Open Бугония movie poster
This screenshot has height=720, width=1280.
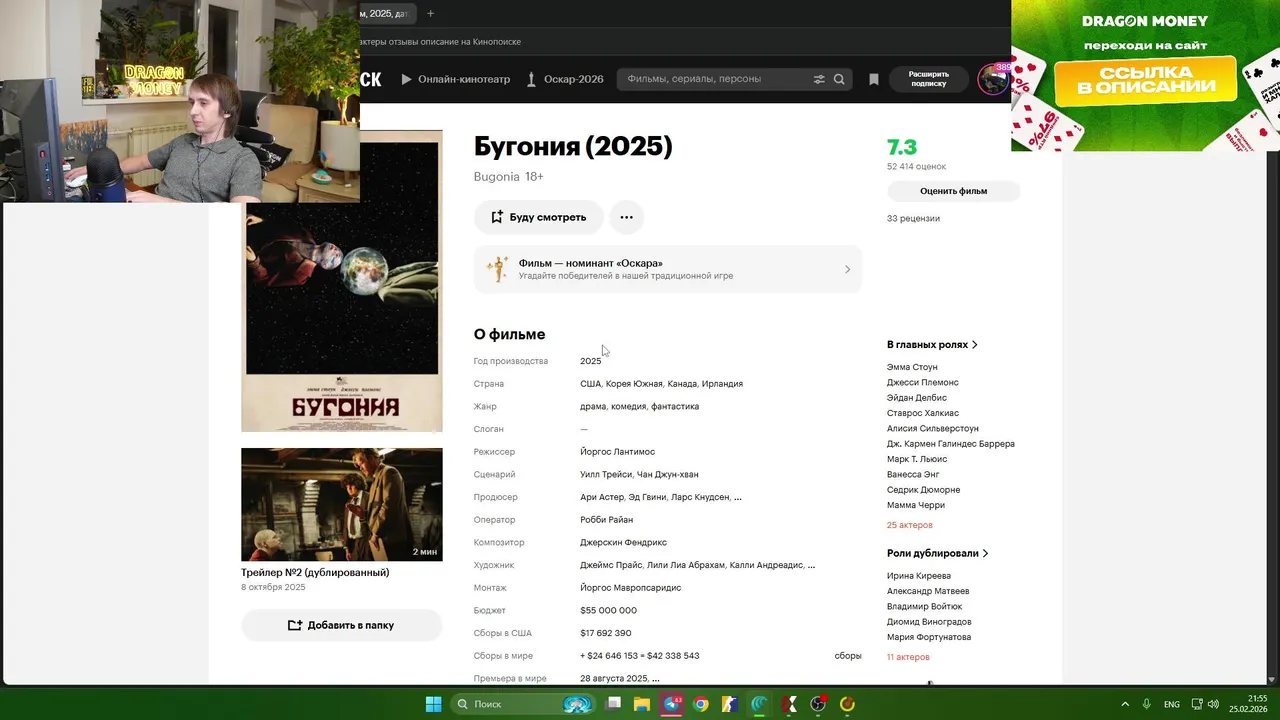coord(341,281)
